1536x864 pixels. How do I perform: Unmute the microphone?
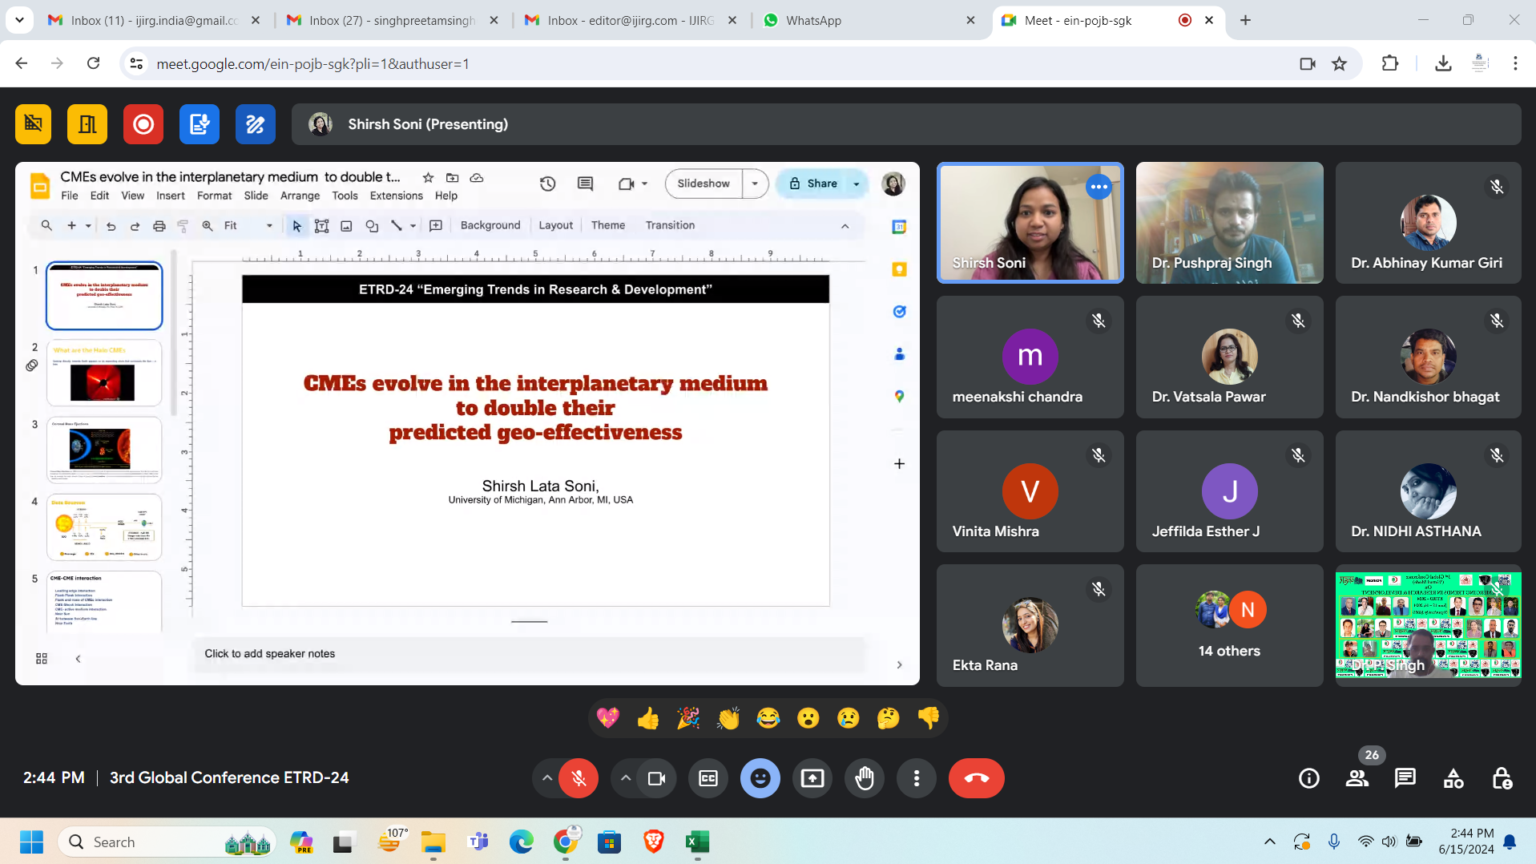tap(578, 778)
